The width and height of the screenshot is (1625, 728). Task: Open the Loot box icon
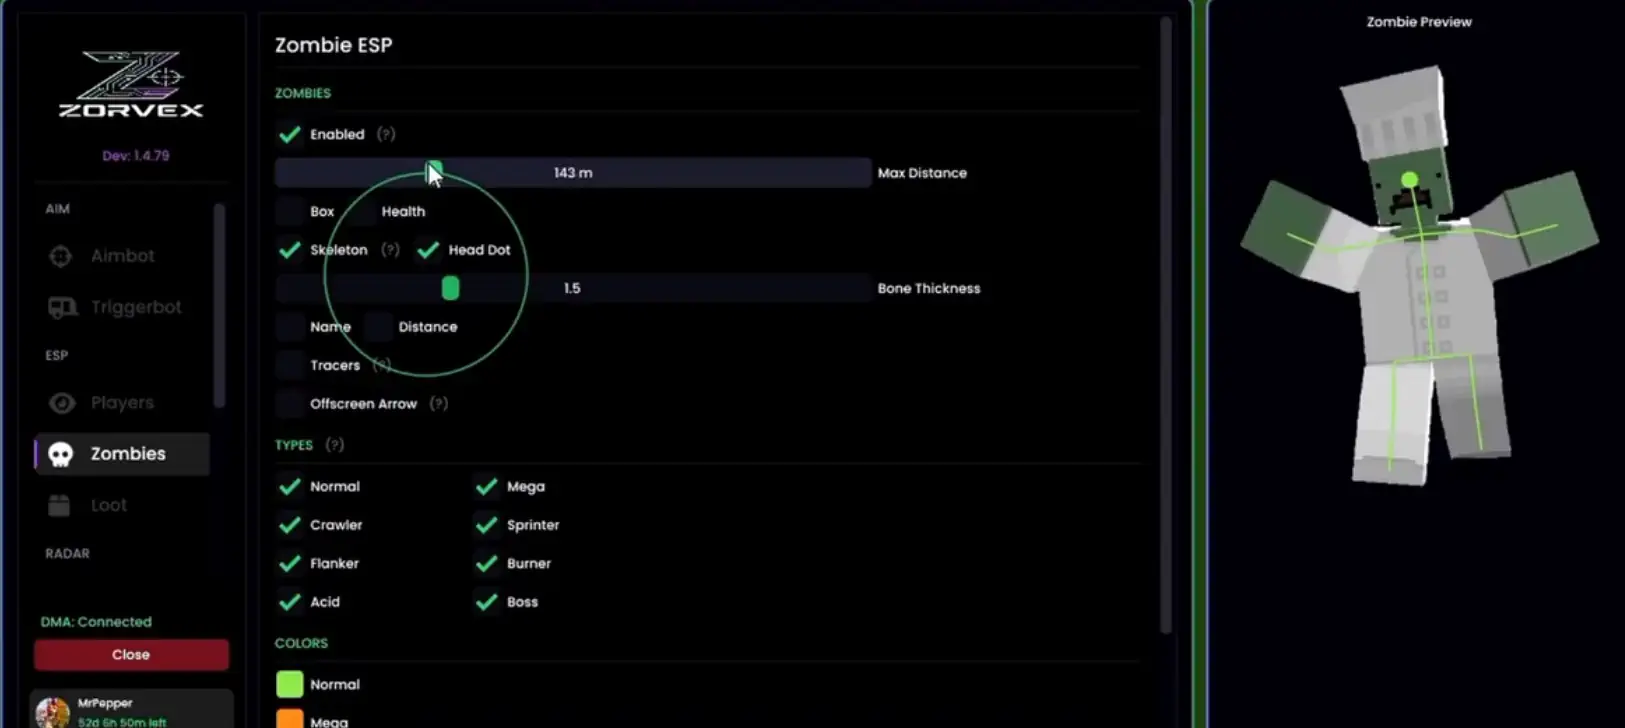point(59,505)
